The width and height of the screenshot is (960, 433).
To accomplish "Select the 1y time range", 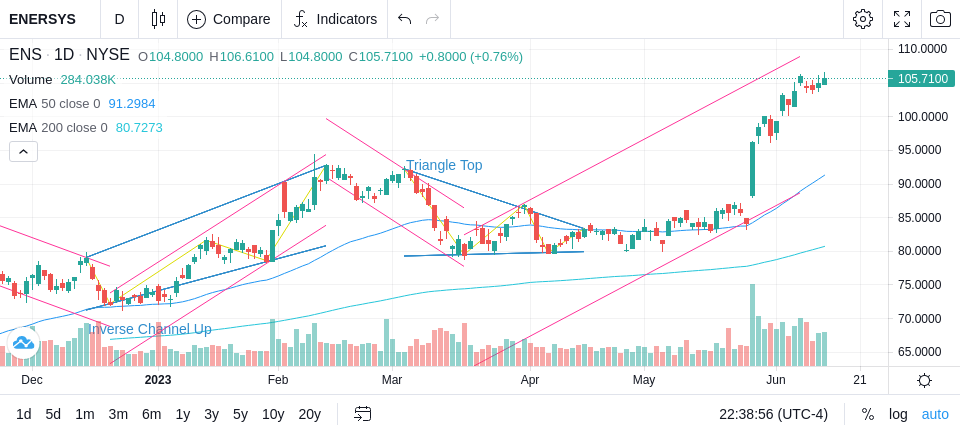I will tap(182, 415).
